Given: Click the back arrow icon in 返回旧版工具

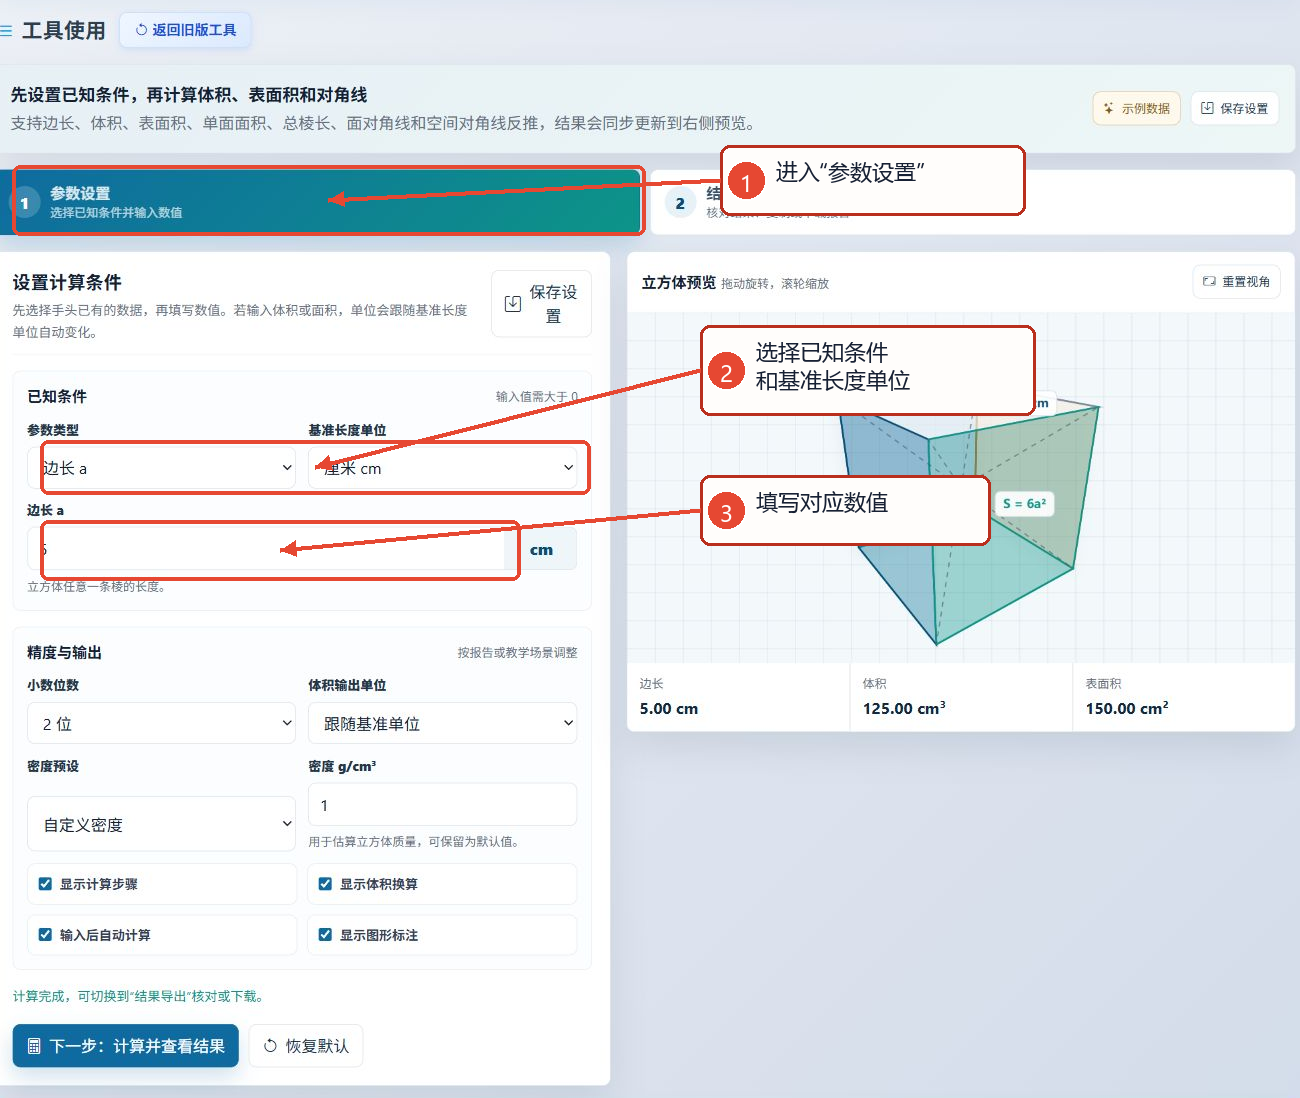Looking at the screenshot, I should (141, 30).
